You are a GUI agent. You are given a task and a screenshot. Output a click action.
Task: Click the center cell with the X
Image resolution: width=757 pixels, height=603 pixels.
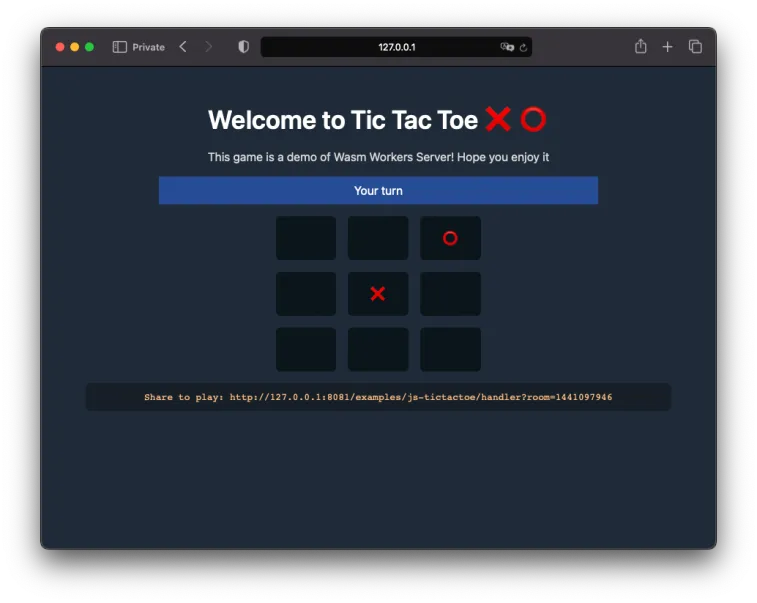click(x=378, y=294)
